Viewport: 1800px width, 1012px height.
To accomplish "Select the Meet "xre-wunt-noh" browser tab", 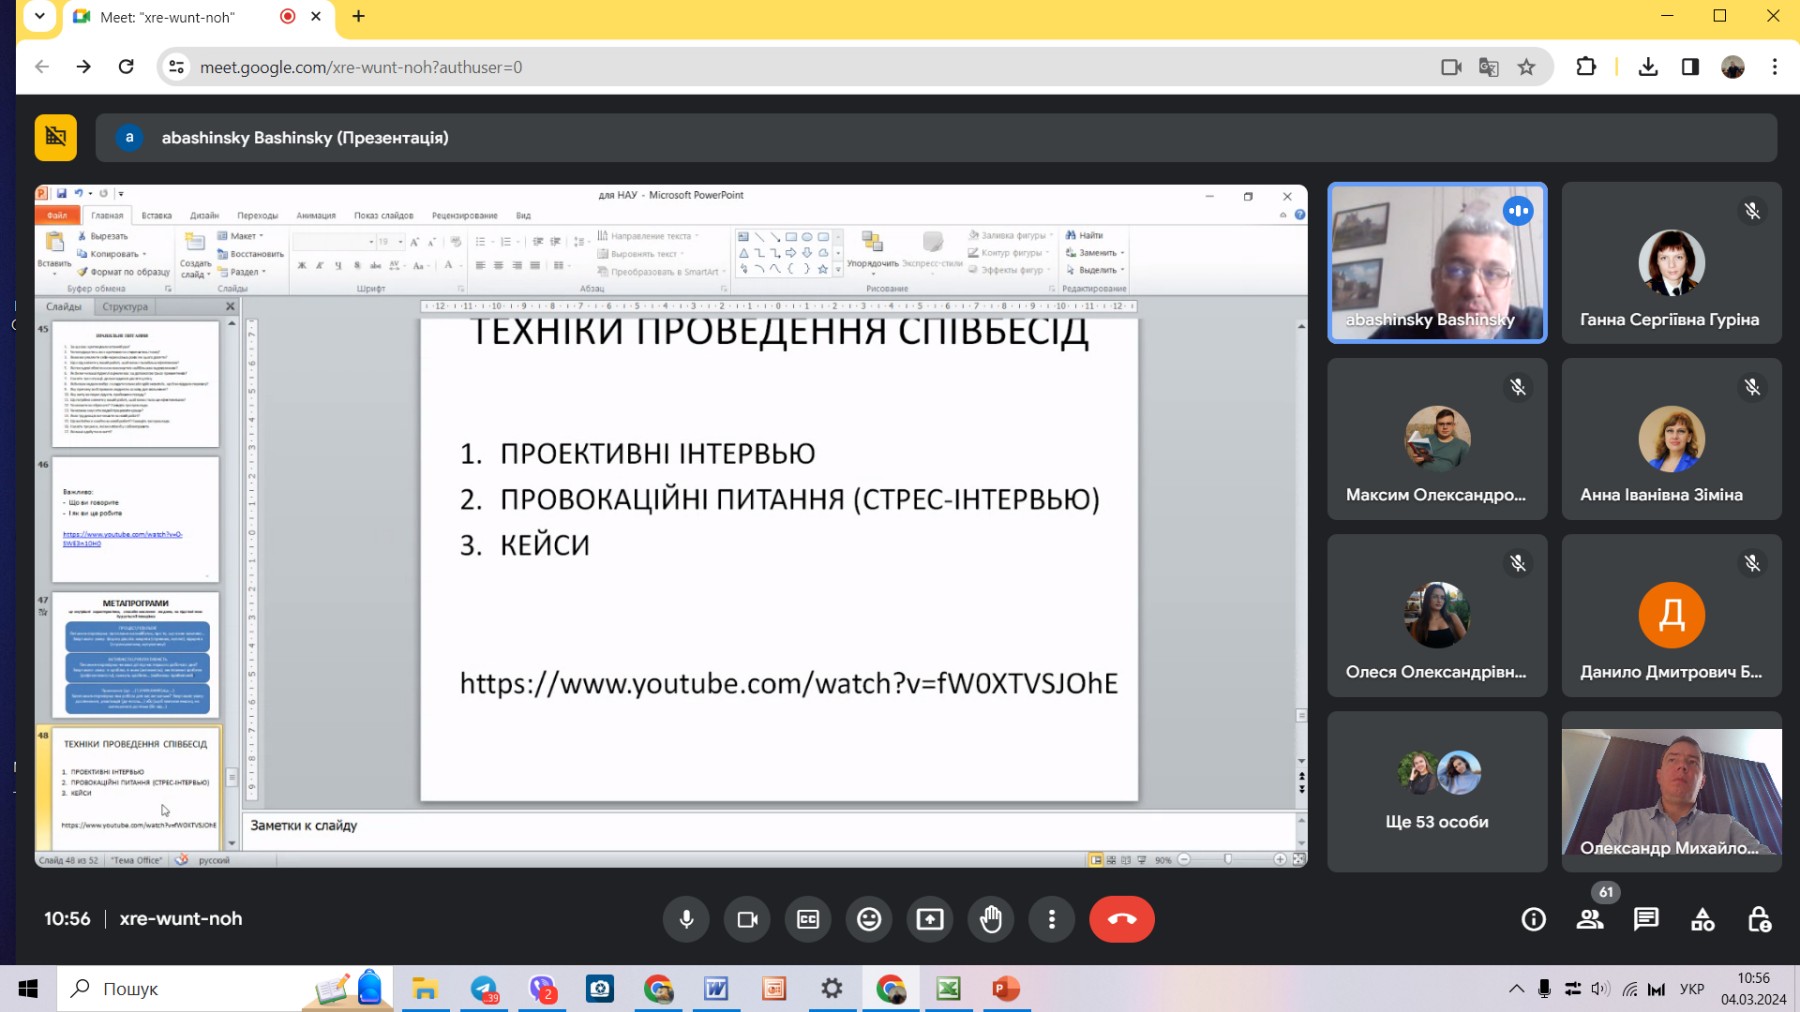I will (168, 17).
